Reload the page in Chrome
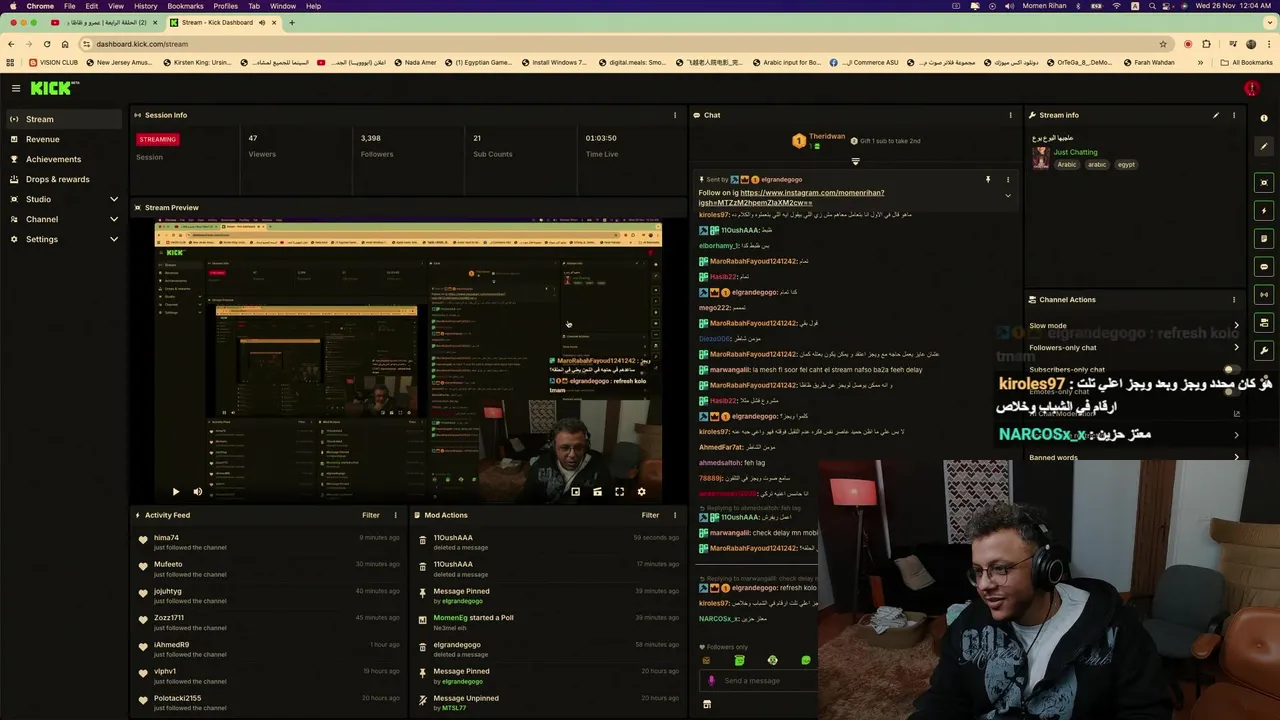This screenshot has height=720, width=1280. point(46,44)
